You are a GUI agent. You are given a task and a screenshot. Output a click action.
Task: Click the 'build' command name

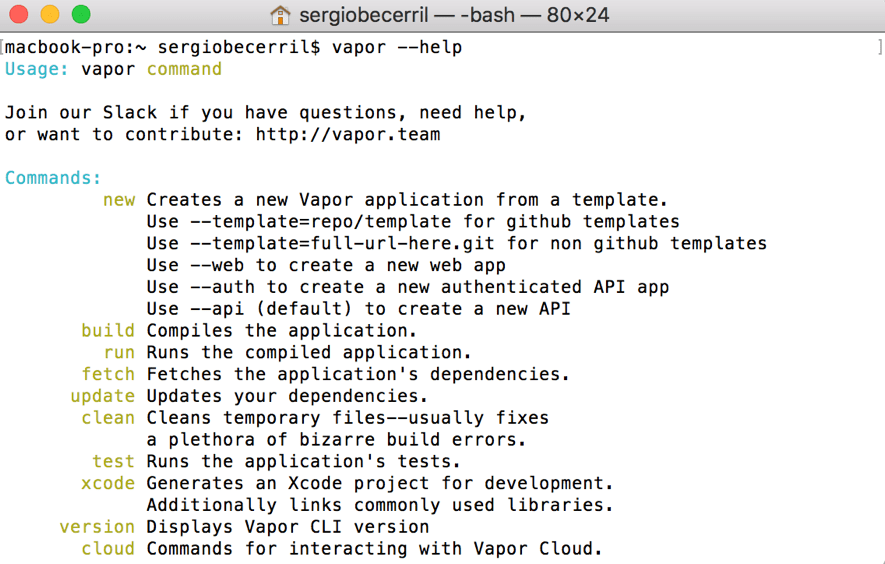108,330
